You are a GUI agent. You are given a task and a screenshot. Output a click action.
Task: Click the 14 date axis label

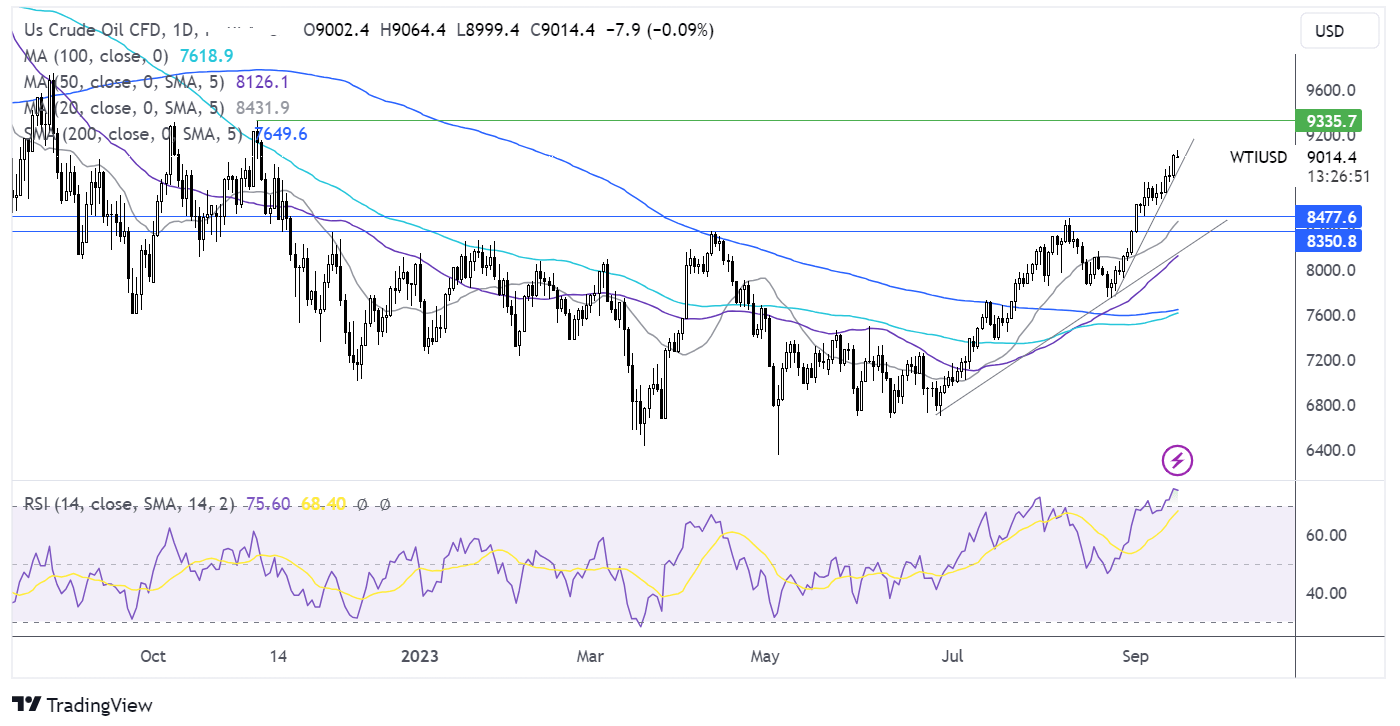(279, 657)
